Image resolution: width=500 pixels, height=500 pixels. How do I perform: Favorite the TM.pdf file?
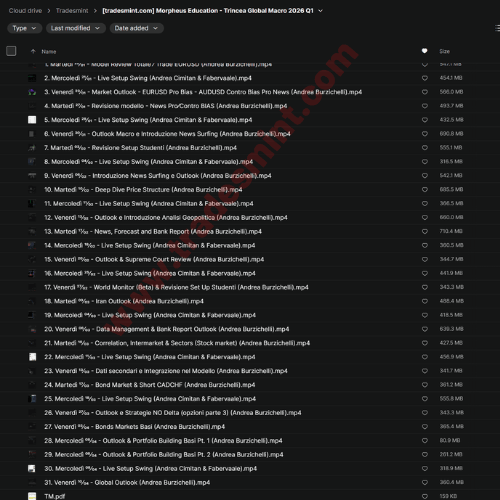coord(425,496)
